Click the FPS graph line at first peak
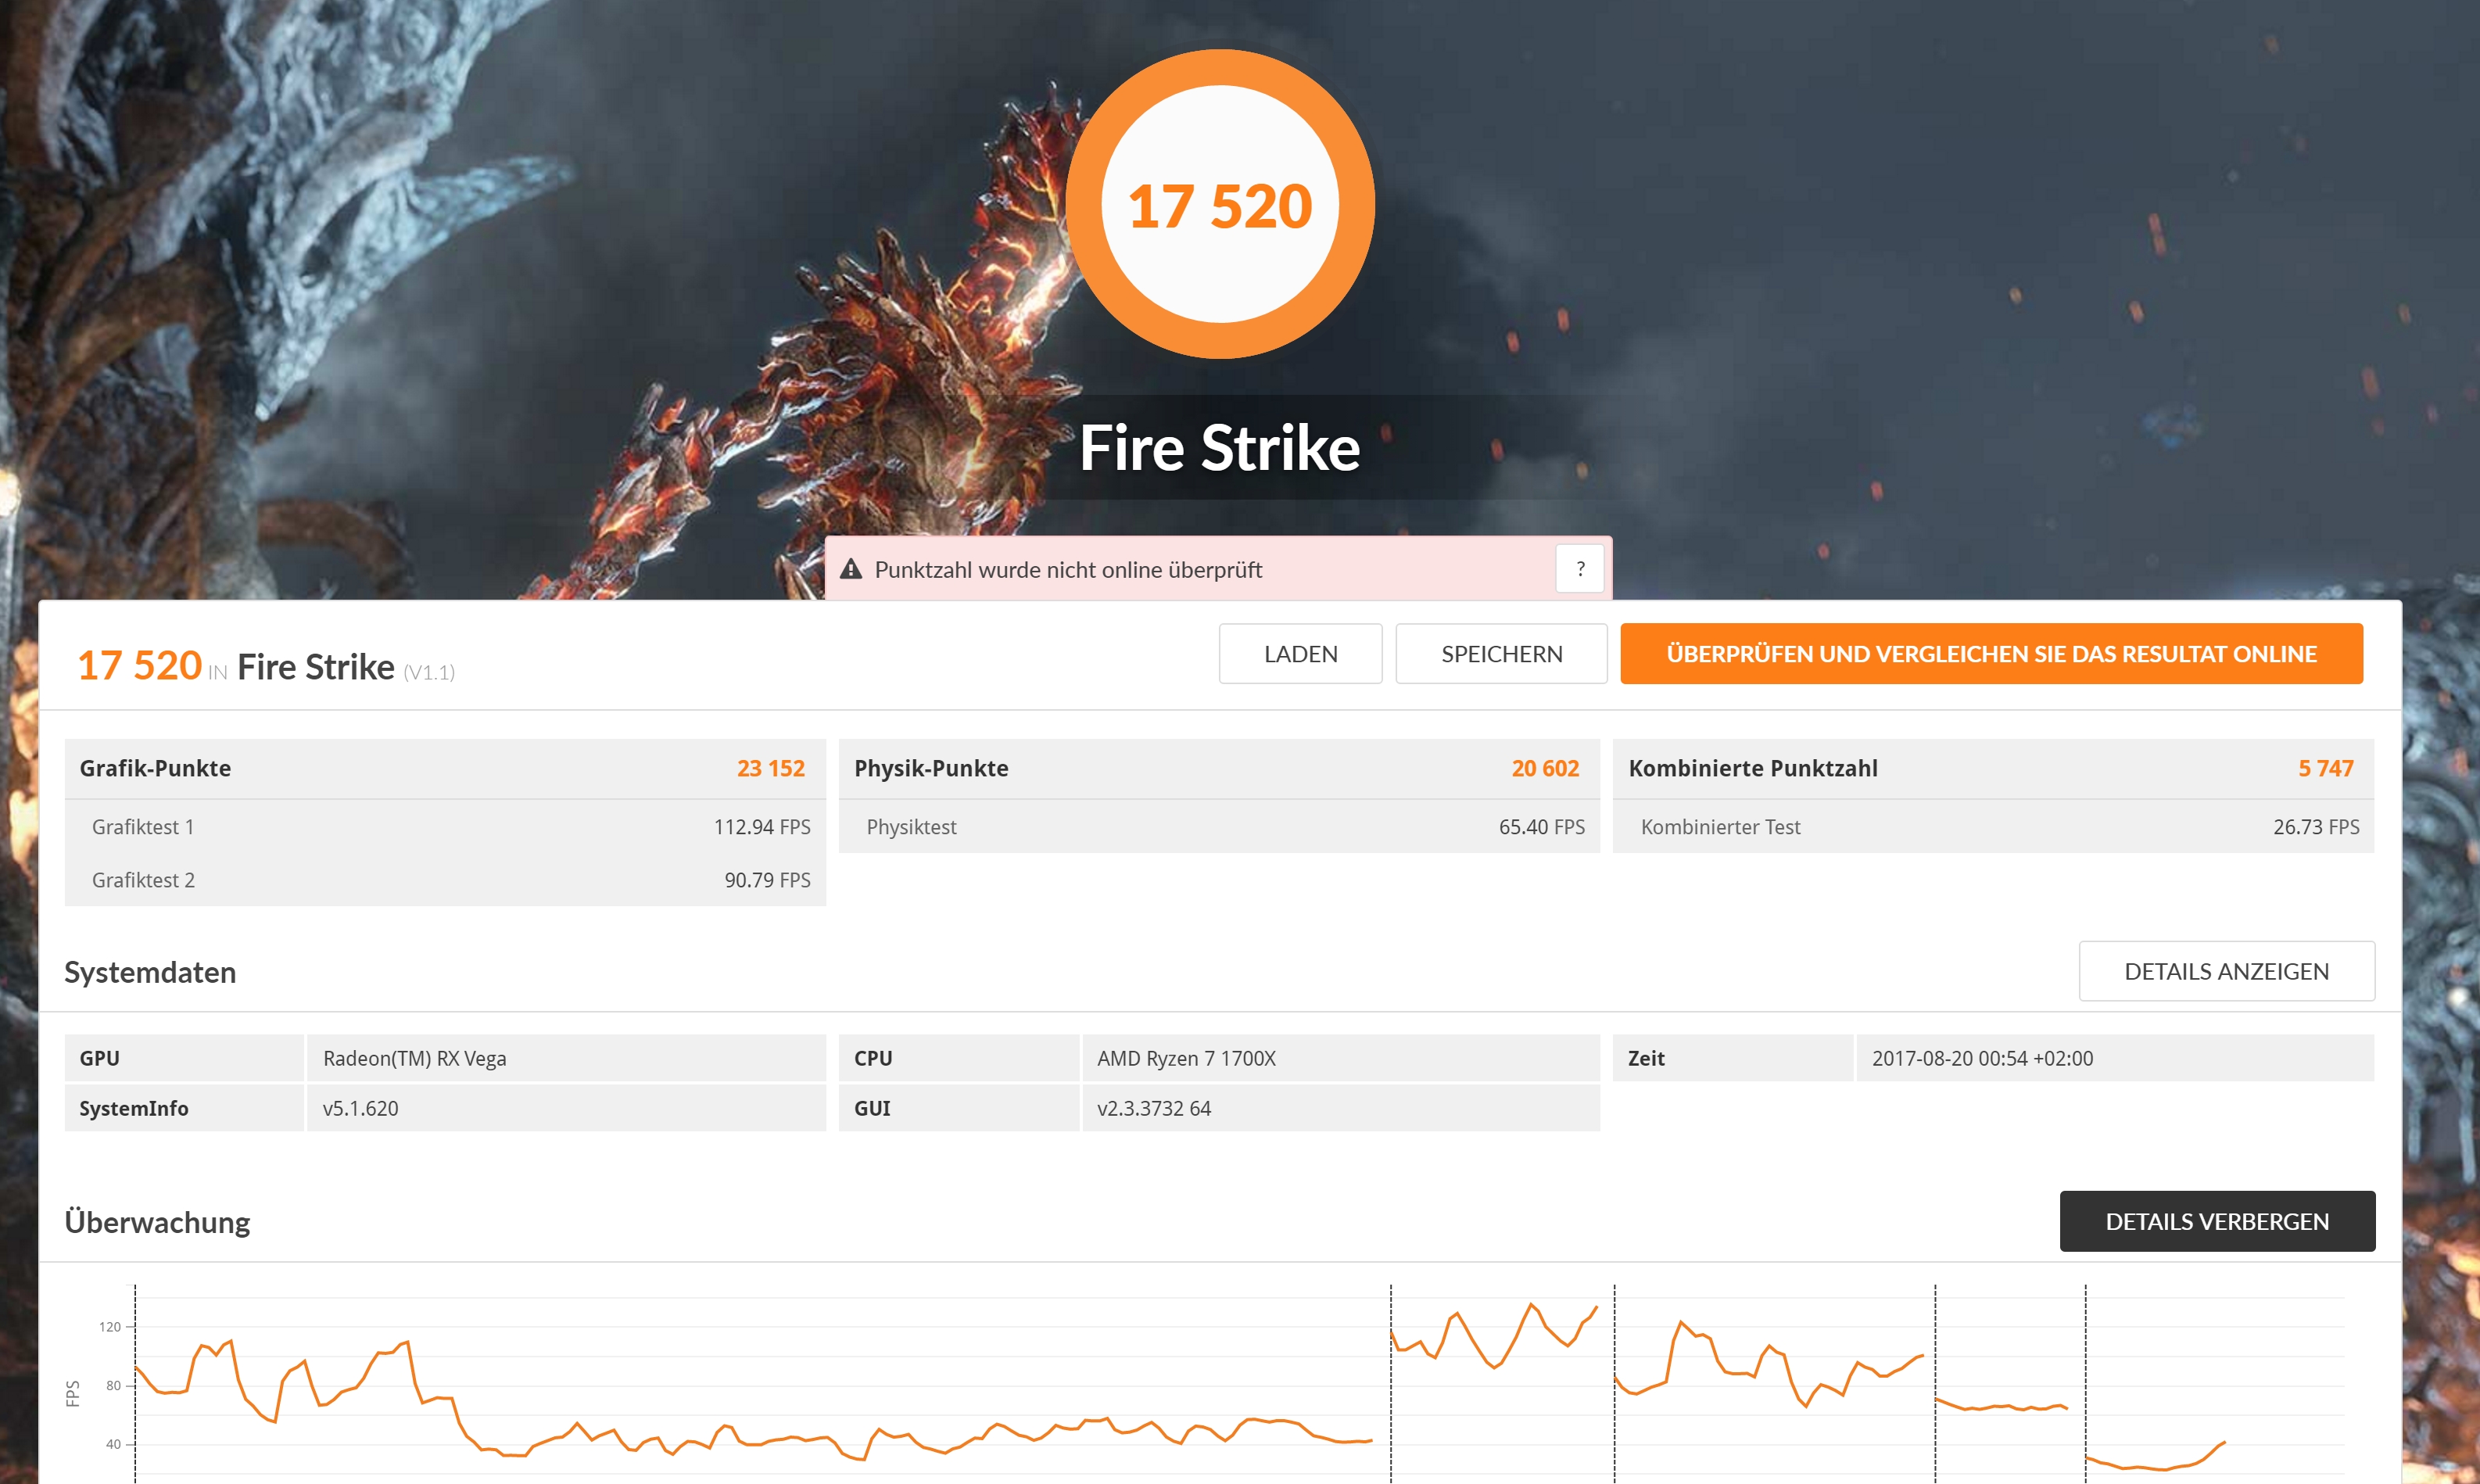Viewport: 2480px width, 1484px height. pos(230,1341)
